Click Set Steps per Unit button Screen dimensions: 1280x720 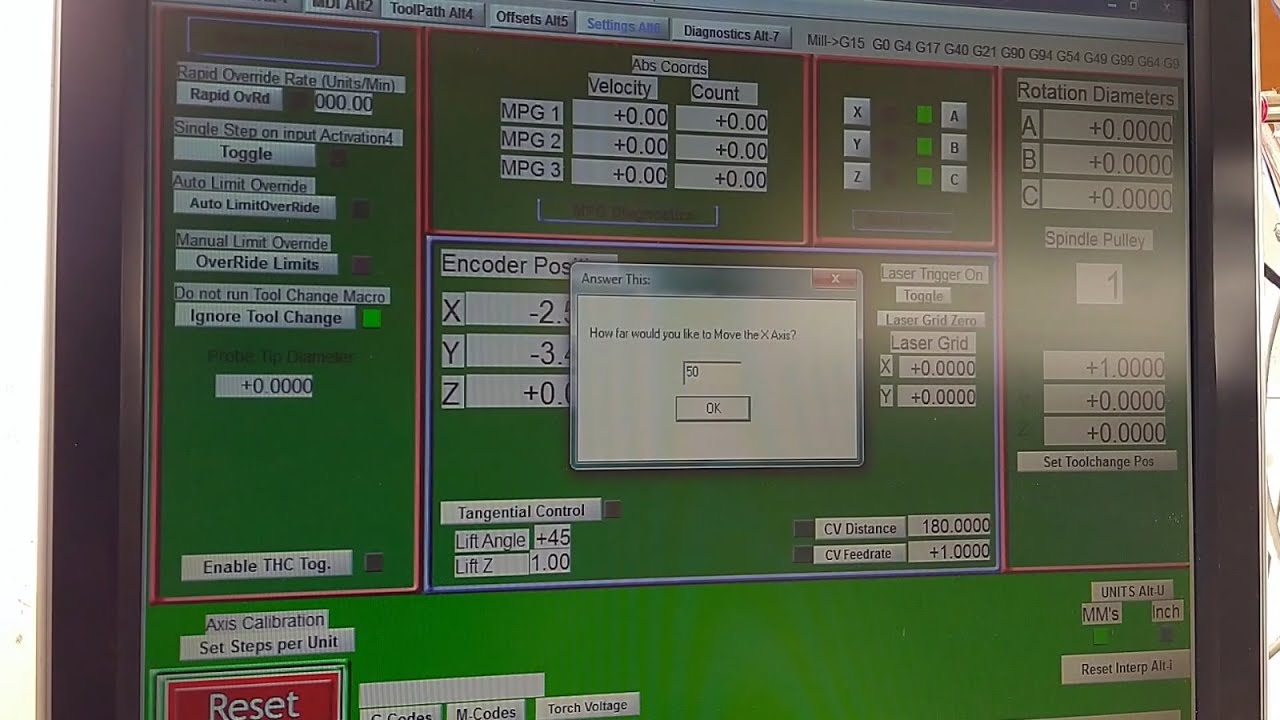click(x=267, y=645)
